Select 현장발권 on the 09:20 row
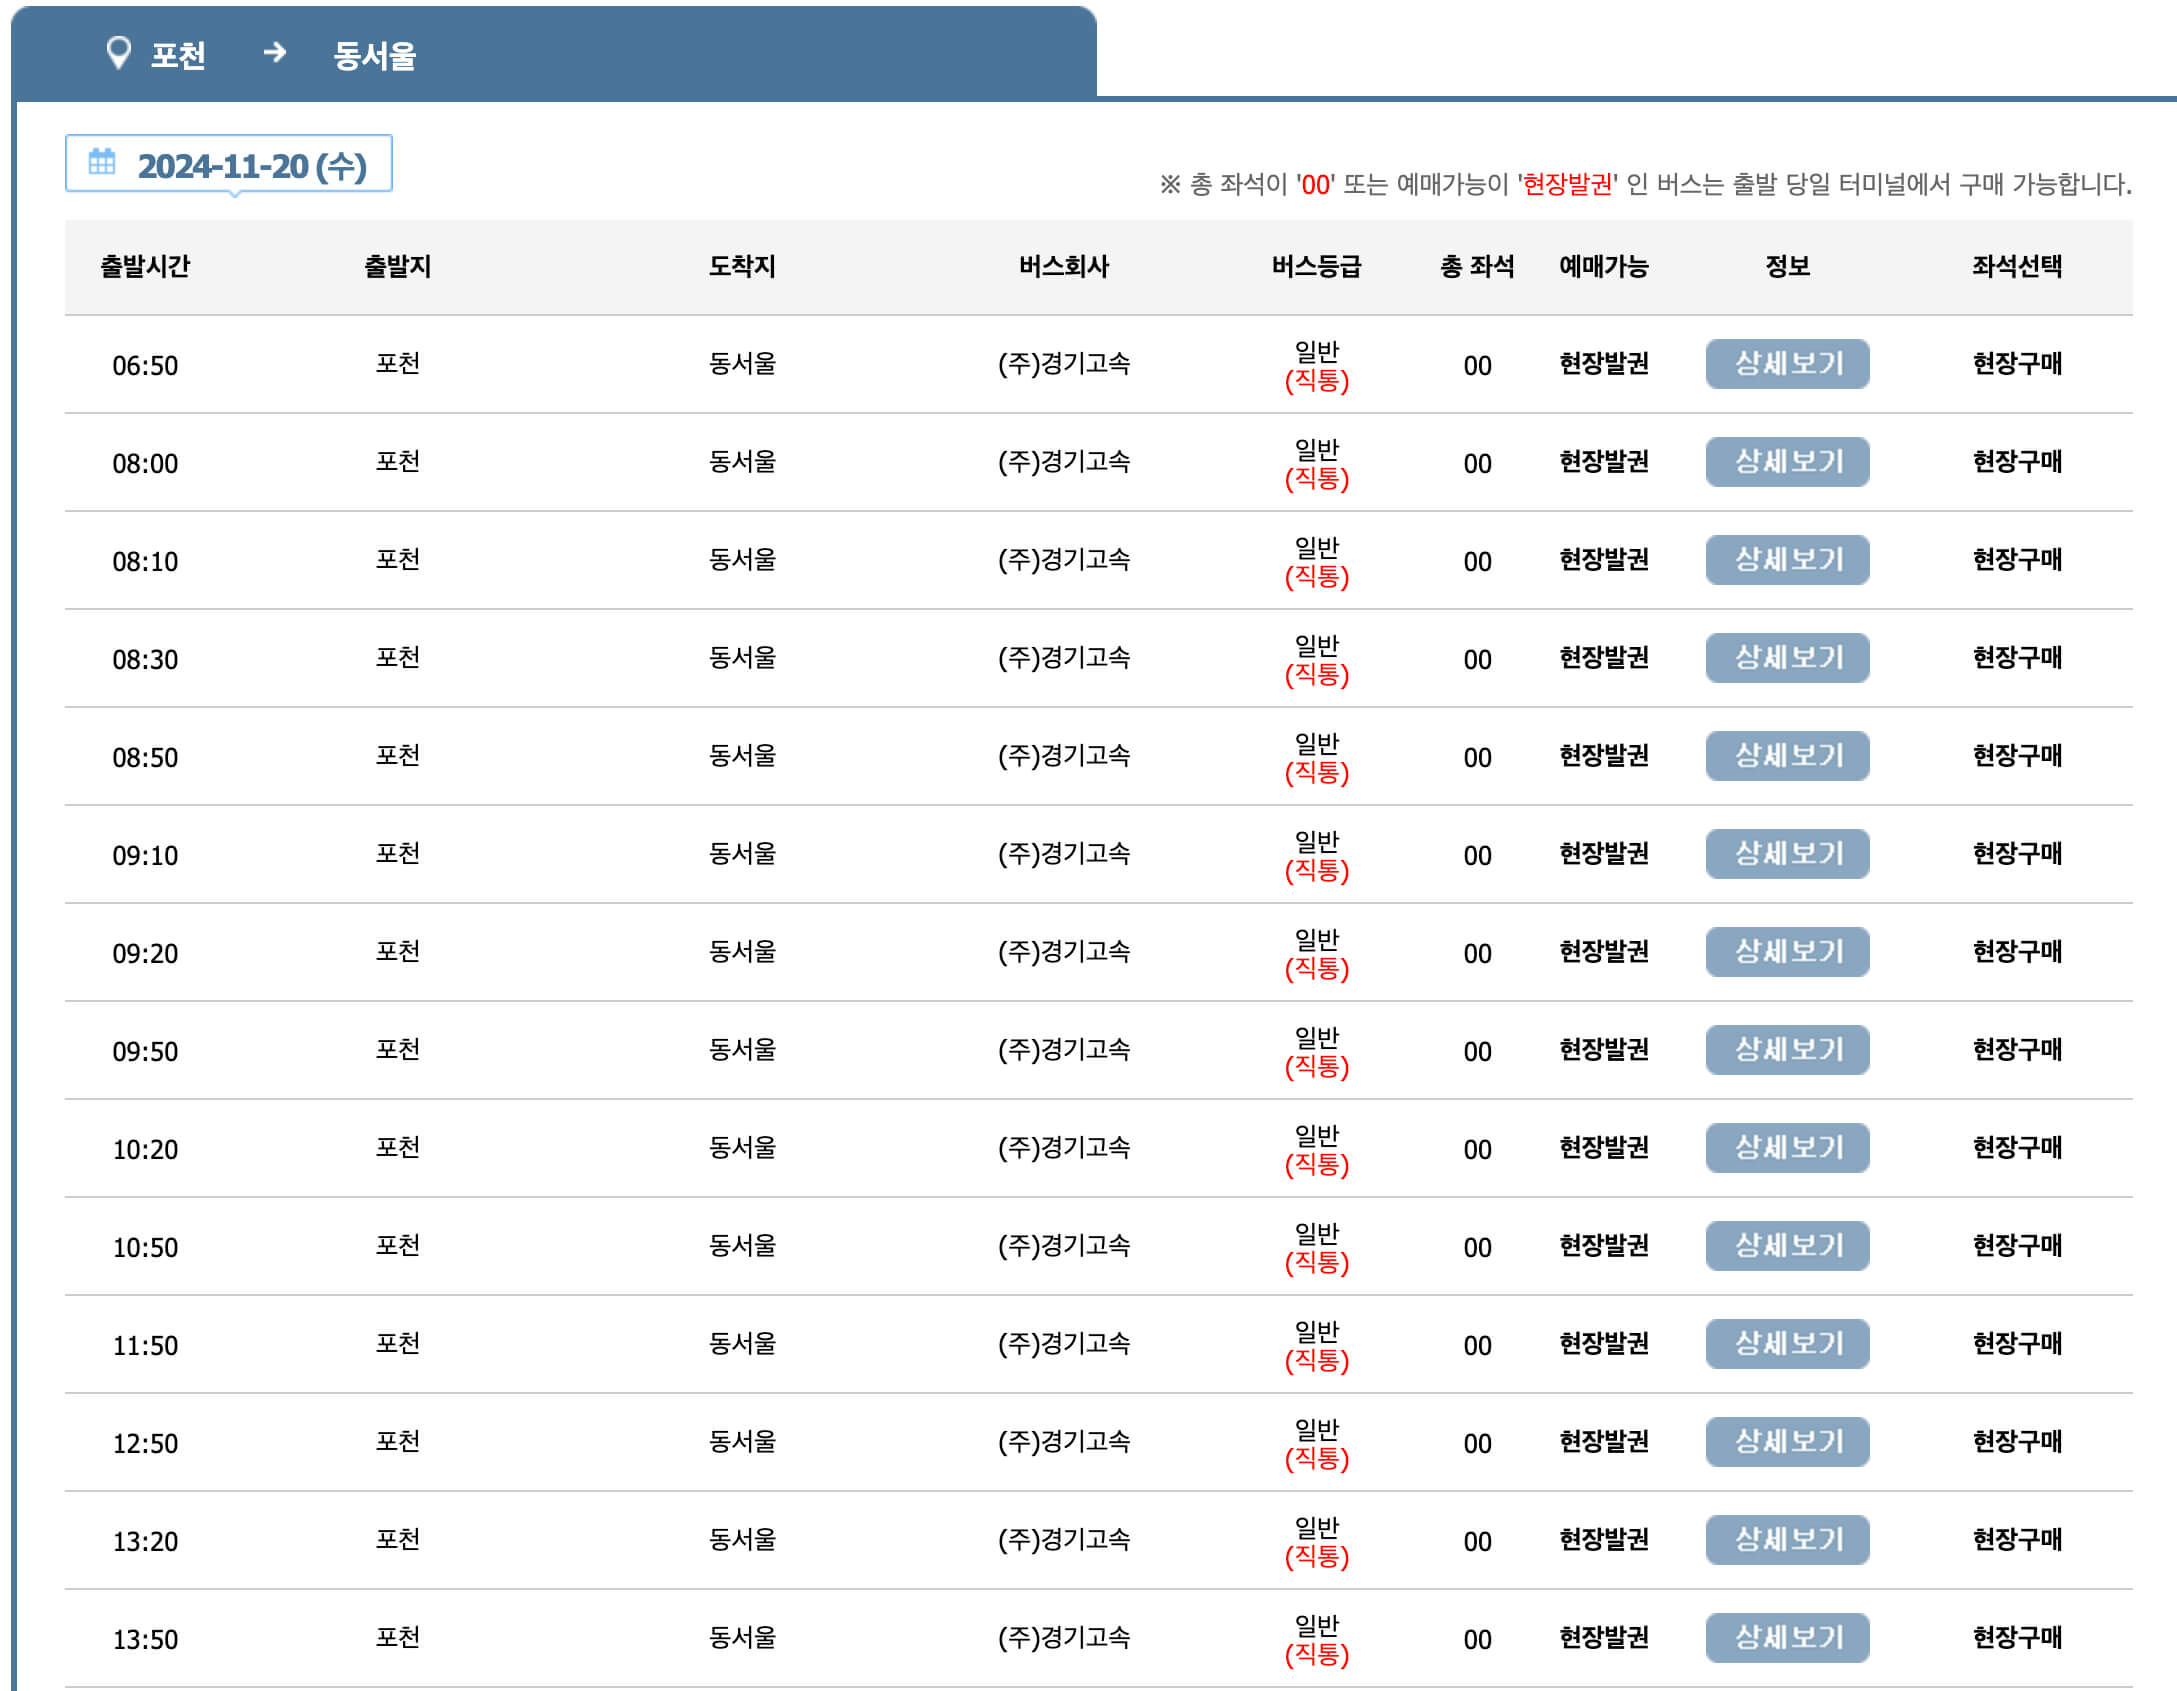 tap(1604, 952)
